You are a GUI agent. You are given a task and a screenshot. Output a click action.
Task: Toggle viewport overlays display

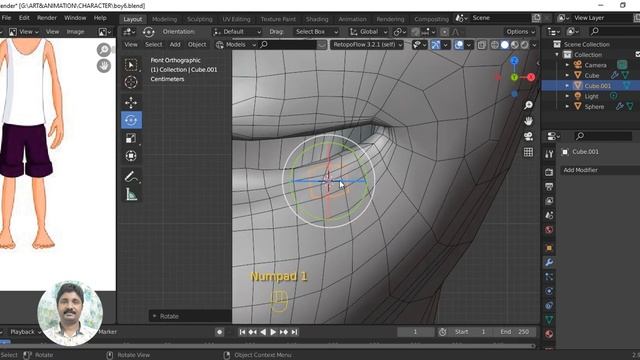point(459,44)
